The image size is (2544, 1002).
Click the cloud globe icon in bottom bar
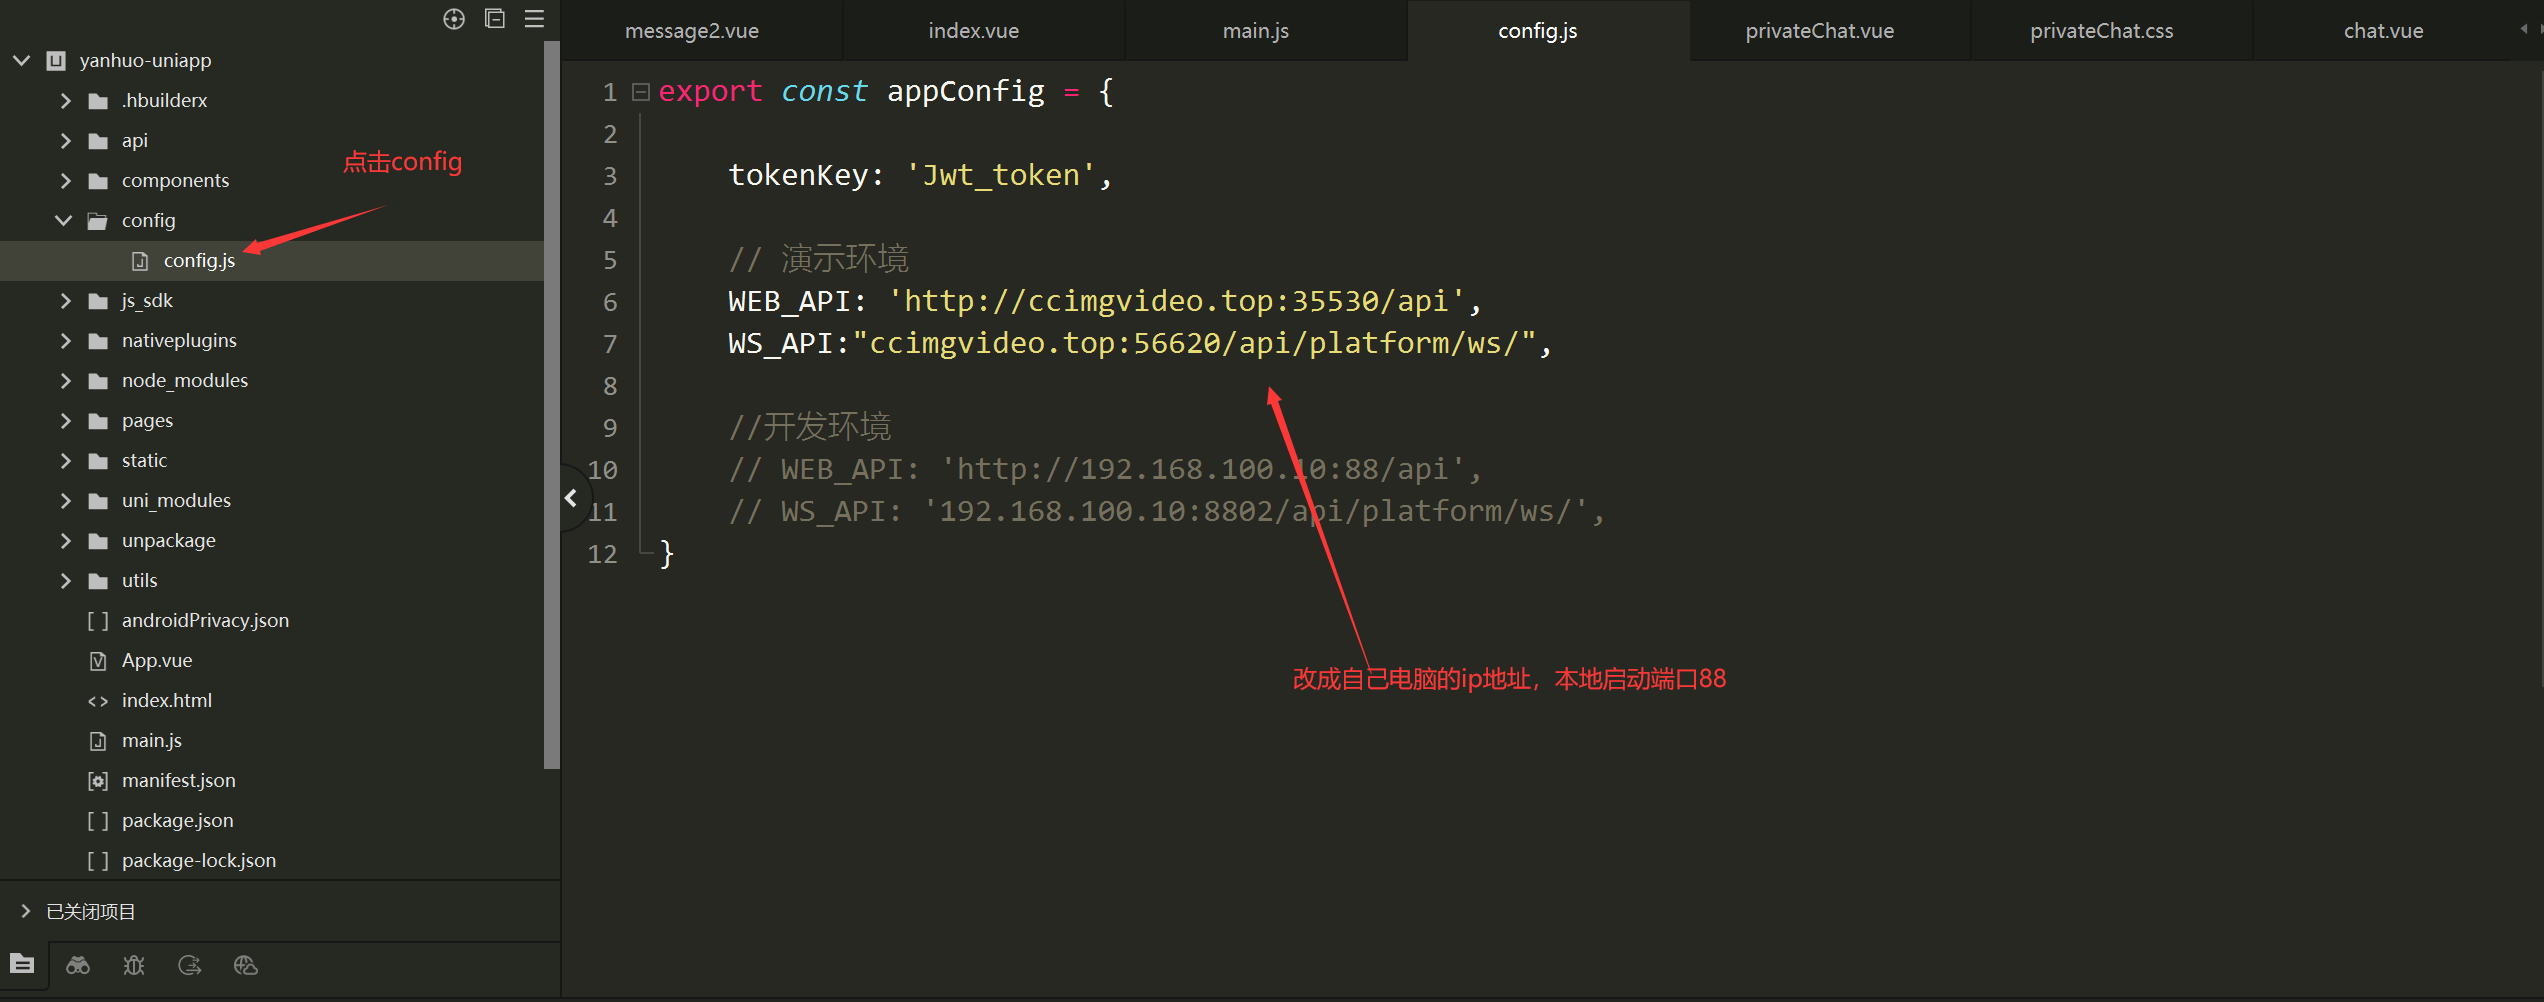[x=246, y=965]
